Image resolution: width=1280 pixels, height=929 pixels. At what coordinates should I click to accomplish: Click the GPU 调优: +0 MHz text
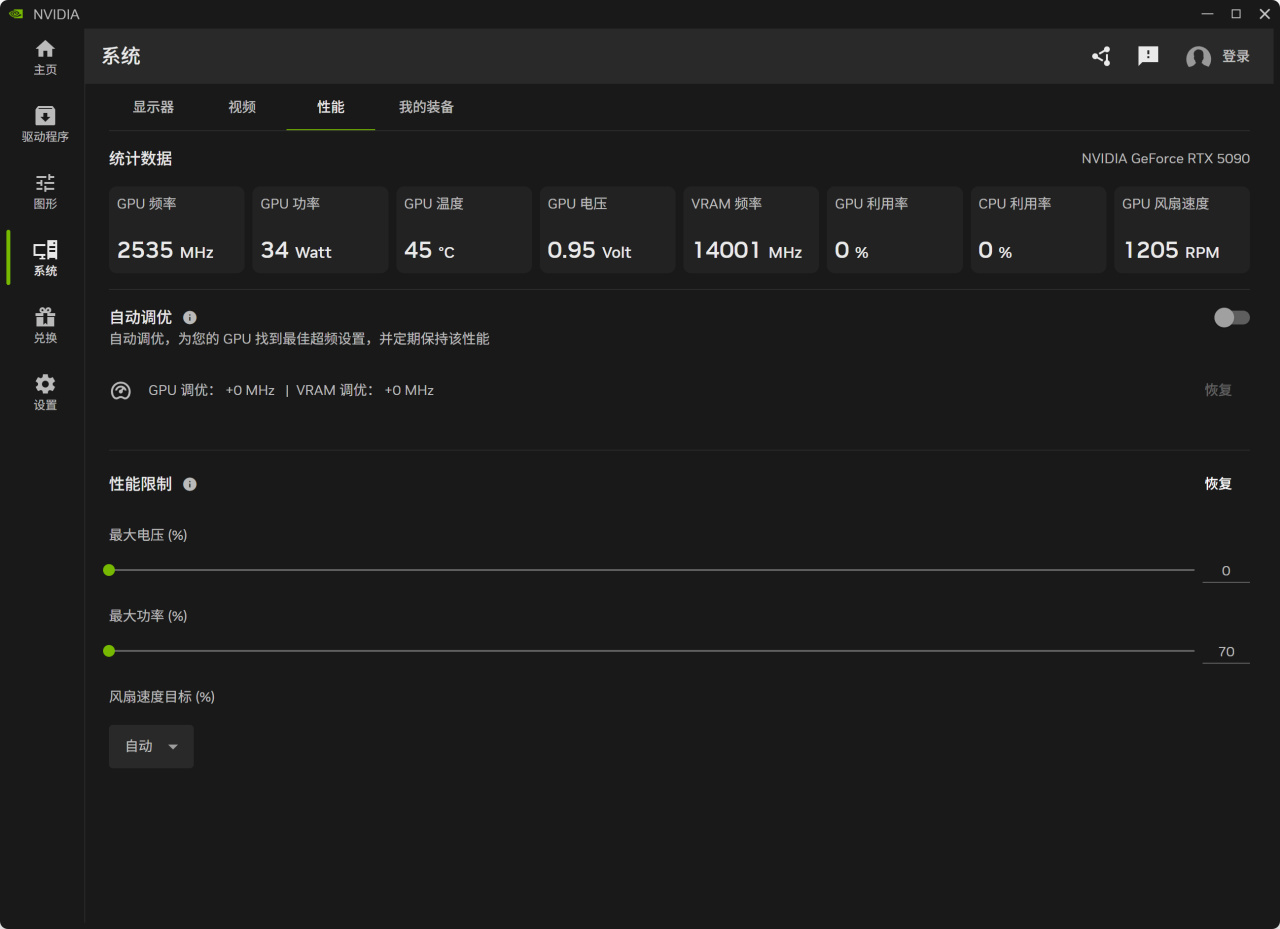[x=211, y=390]
